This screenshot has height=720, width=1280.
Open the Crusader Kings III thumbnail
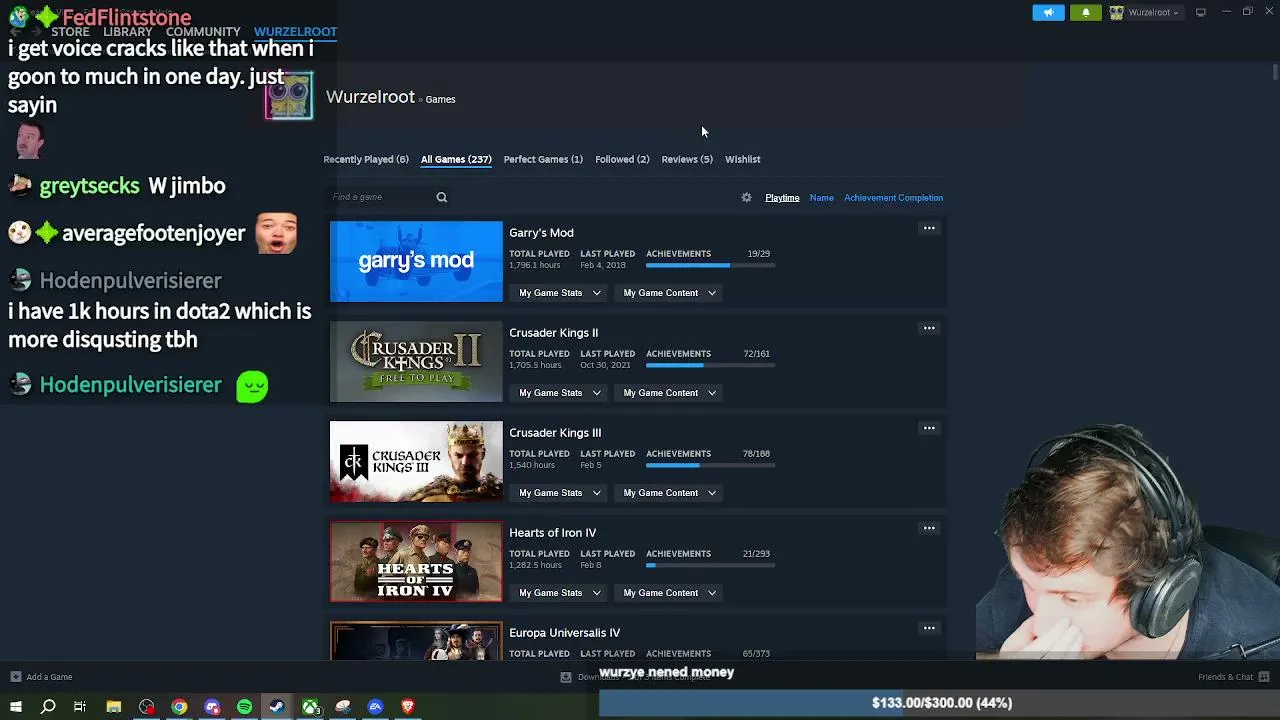(416, 461)
